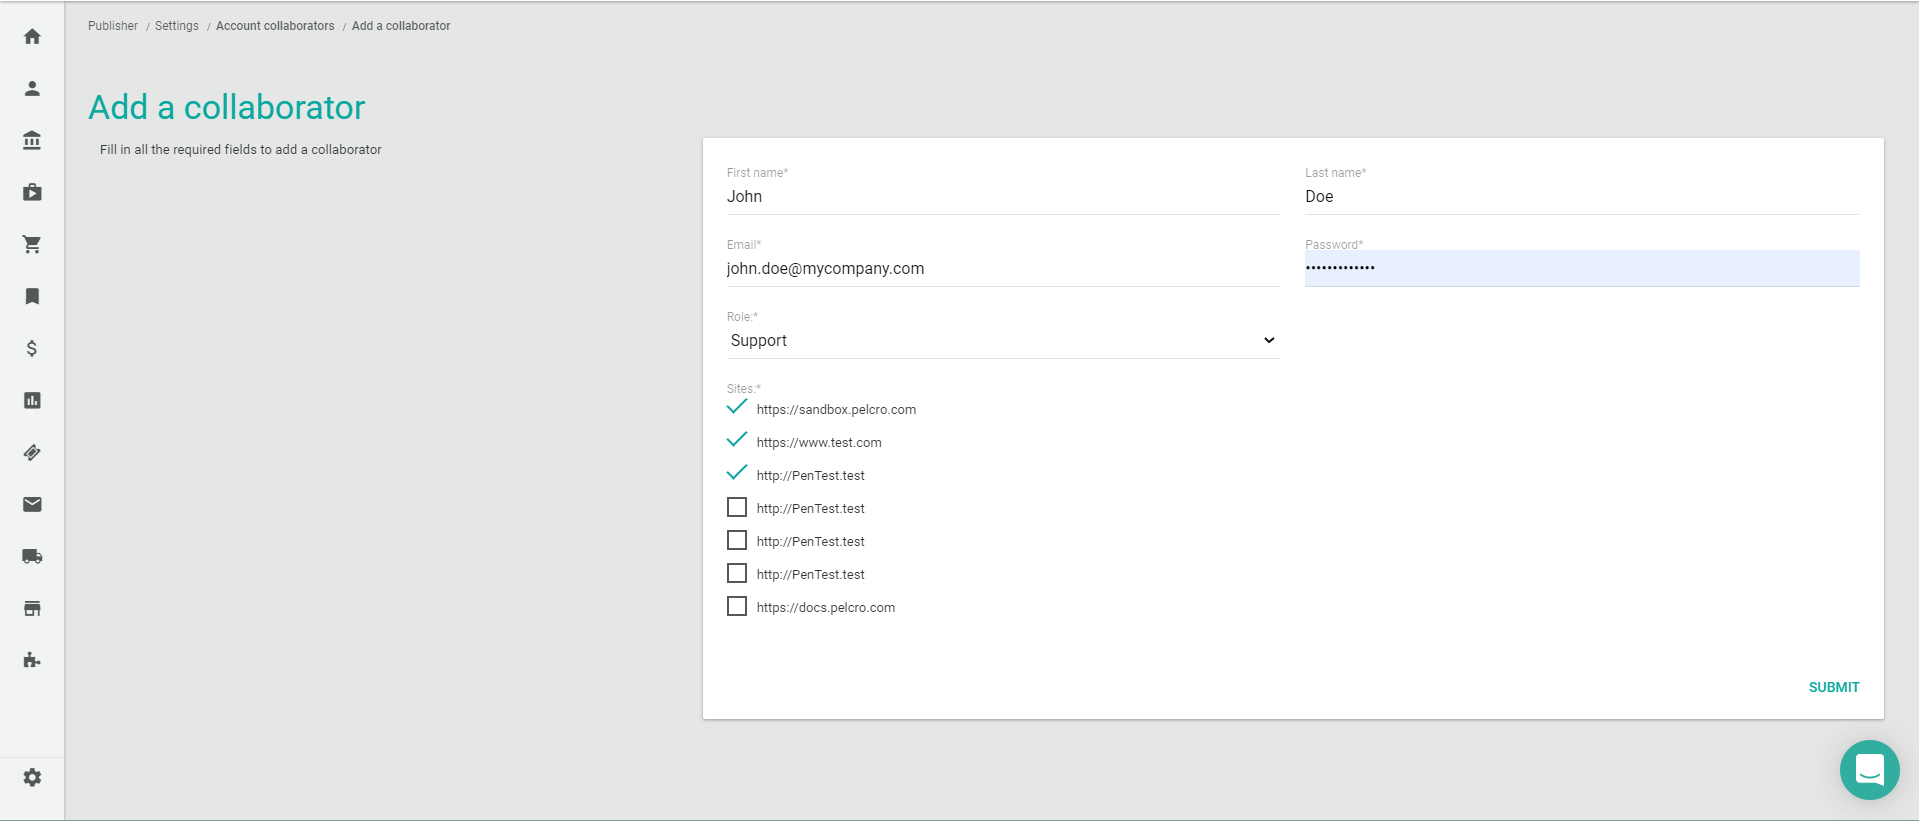Focus the Password field
This screenshot has height=821, width=1919.
[1581, 269]
